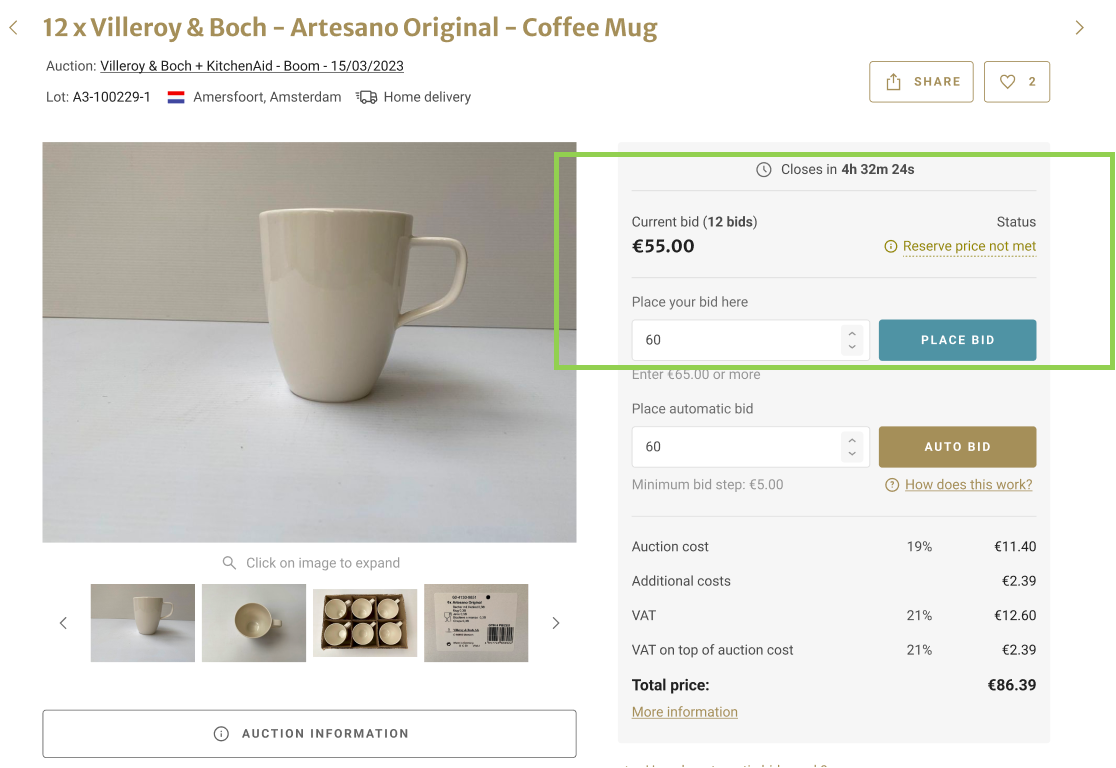Go to the previous lot arrow
1116x768 pixels.
tap(14, 28)
